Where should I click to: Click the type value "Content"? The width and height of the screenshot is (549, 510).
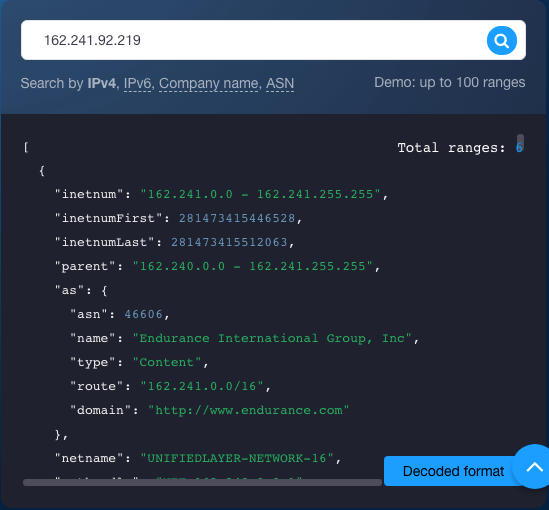[x=167, y=363]
